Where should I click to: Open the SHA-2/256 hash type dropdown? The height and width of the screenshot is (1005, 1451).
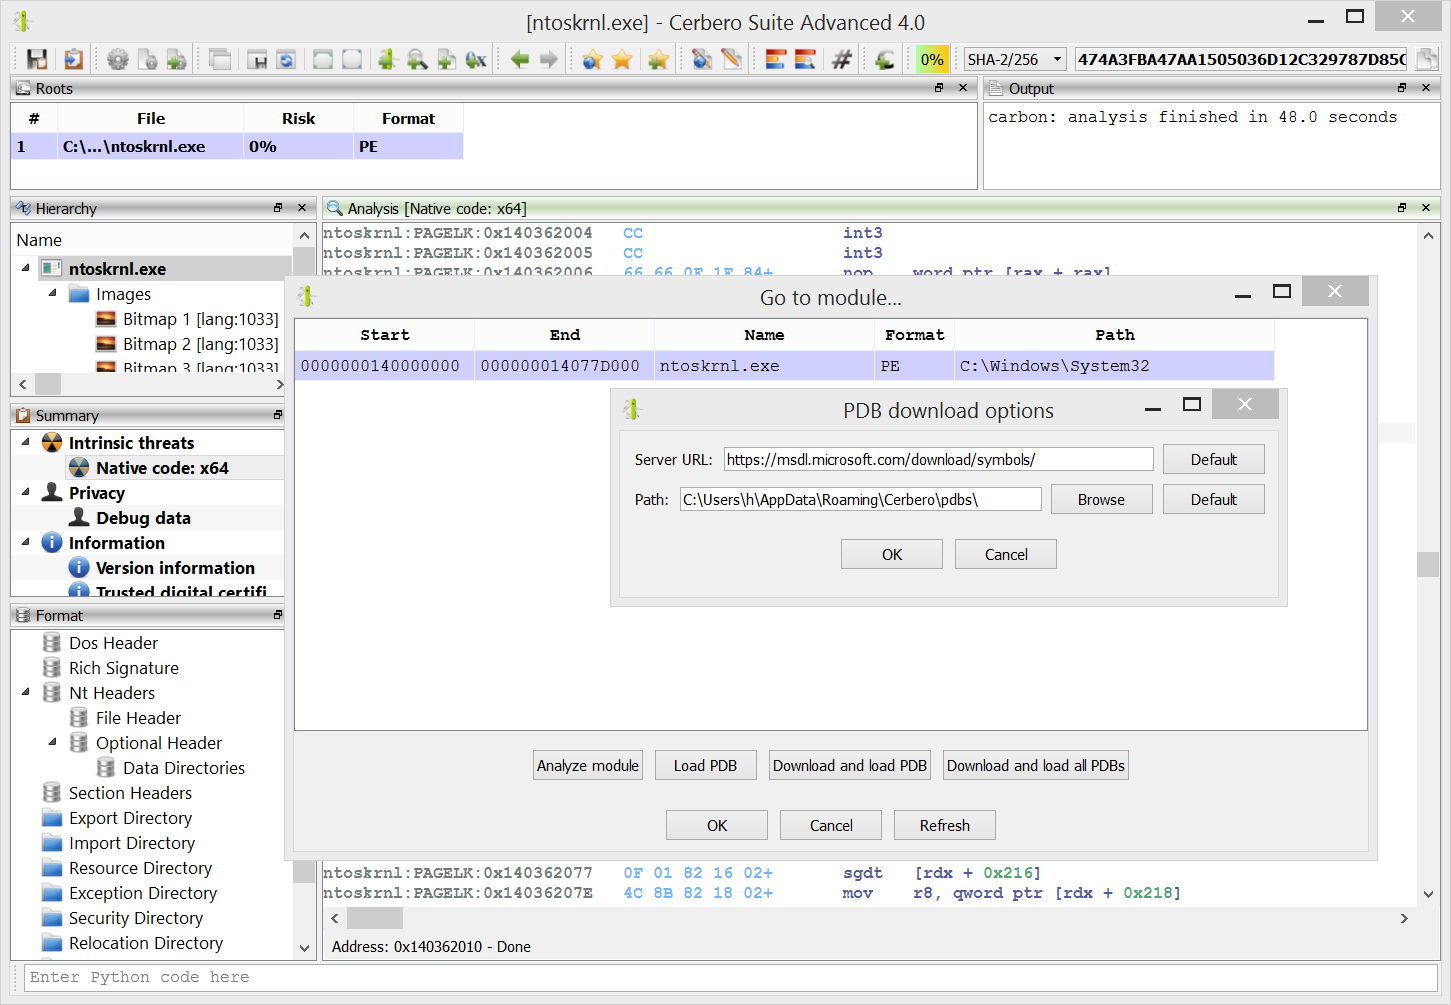coord(1014,59)
